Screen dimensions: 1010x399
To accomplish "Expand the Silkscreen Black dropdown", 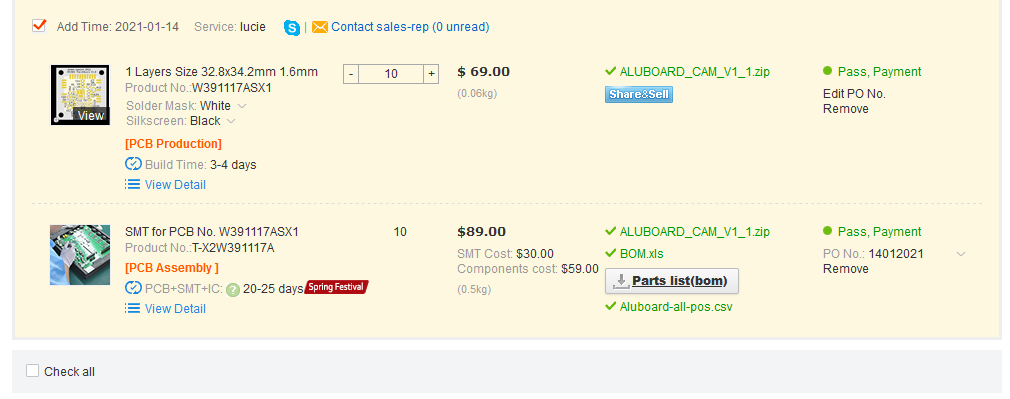I will coord(231,121).
